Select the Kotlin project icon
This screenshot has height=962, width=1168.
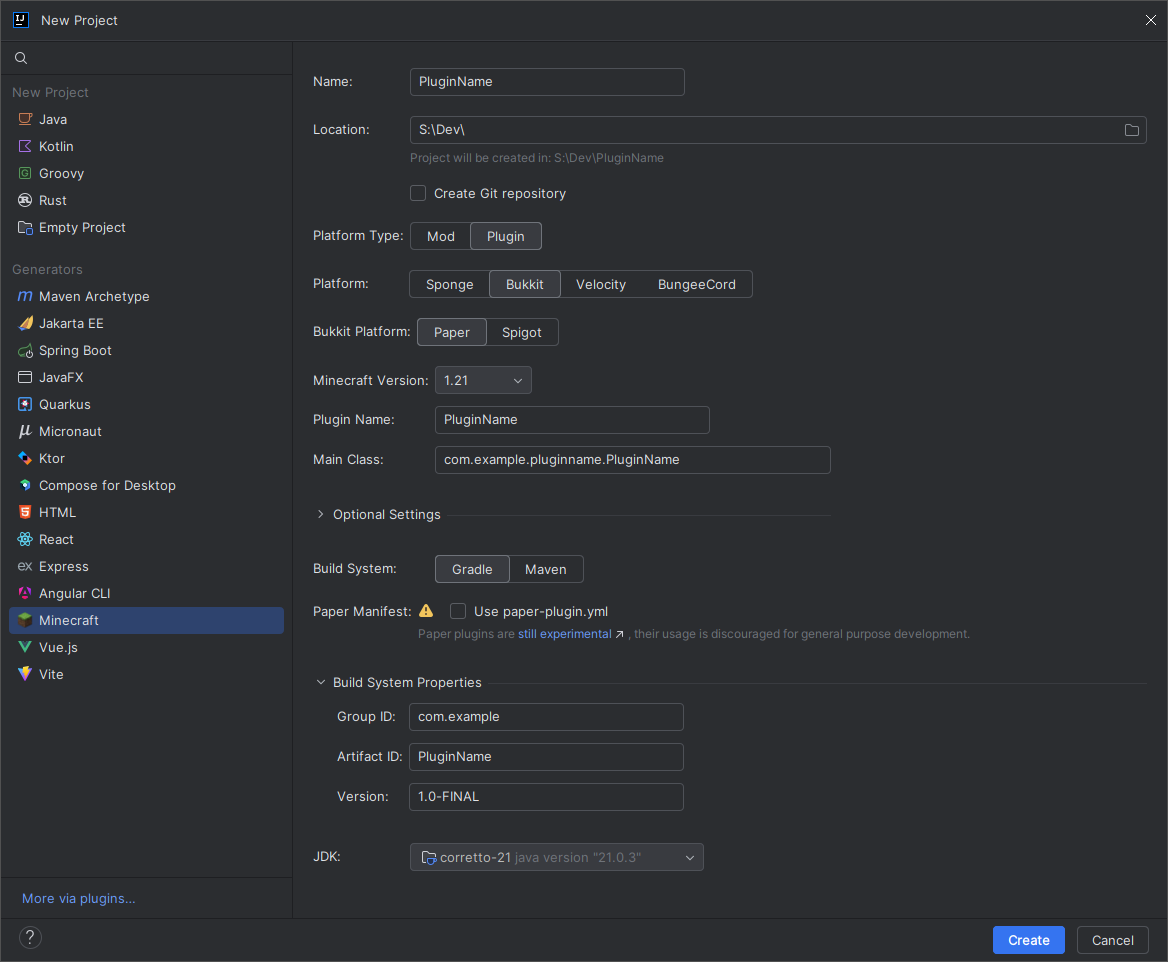pyautogui.click(x=25, y=146)
